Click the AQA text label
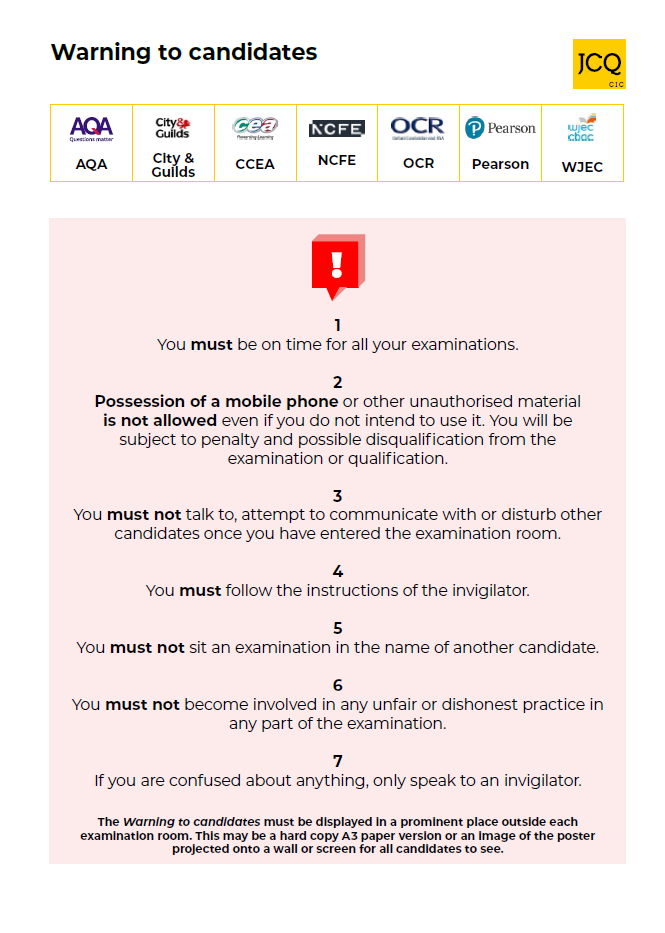The height and width of the screenshot is (933, 665). [x=91, y=164]
